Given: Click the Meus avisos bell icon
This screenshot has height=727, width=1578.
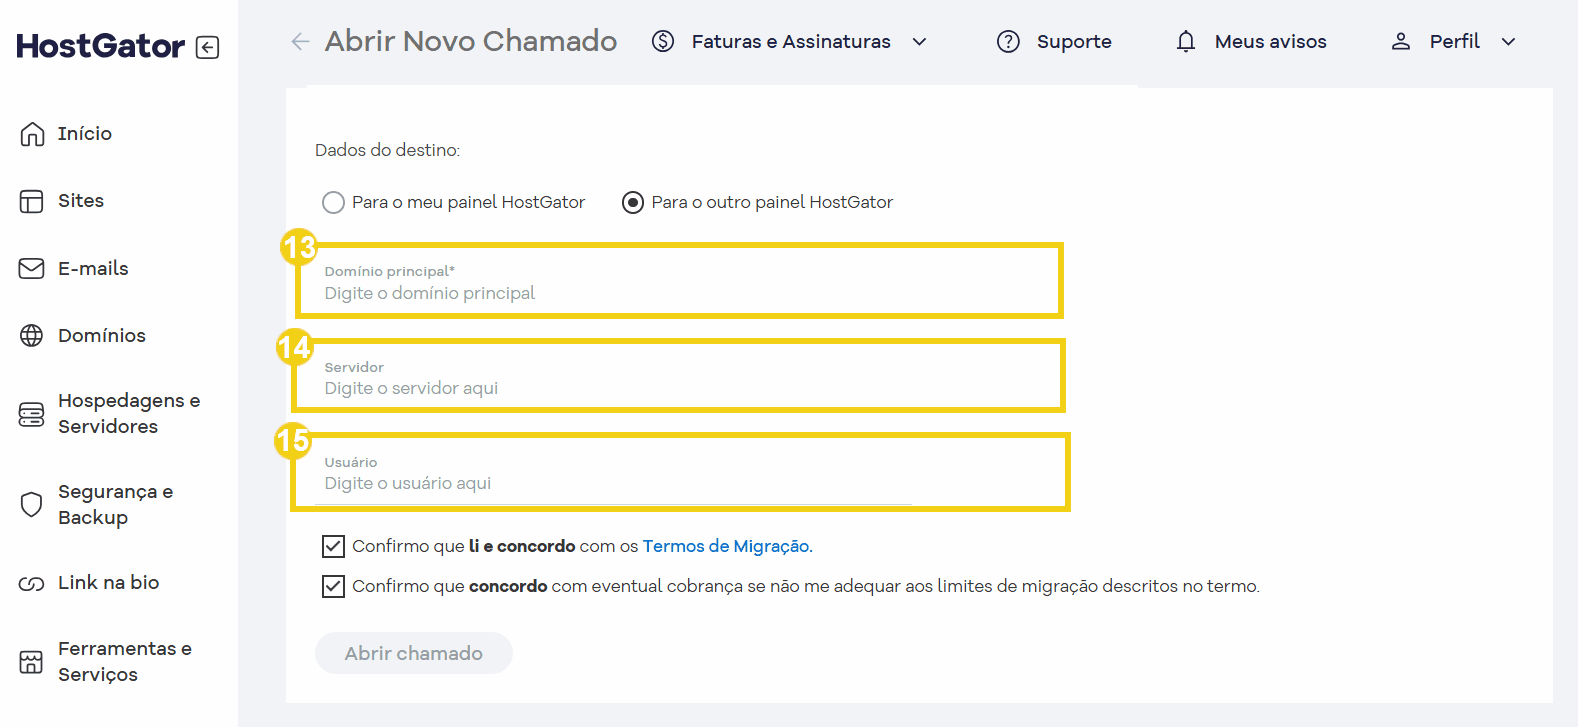Looking at the screenshot, I should pyautogui.click(x=1186, y=41).
